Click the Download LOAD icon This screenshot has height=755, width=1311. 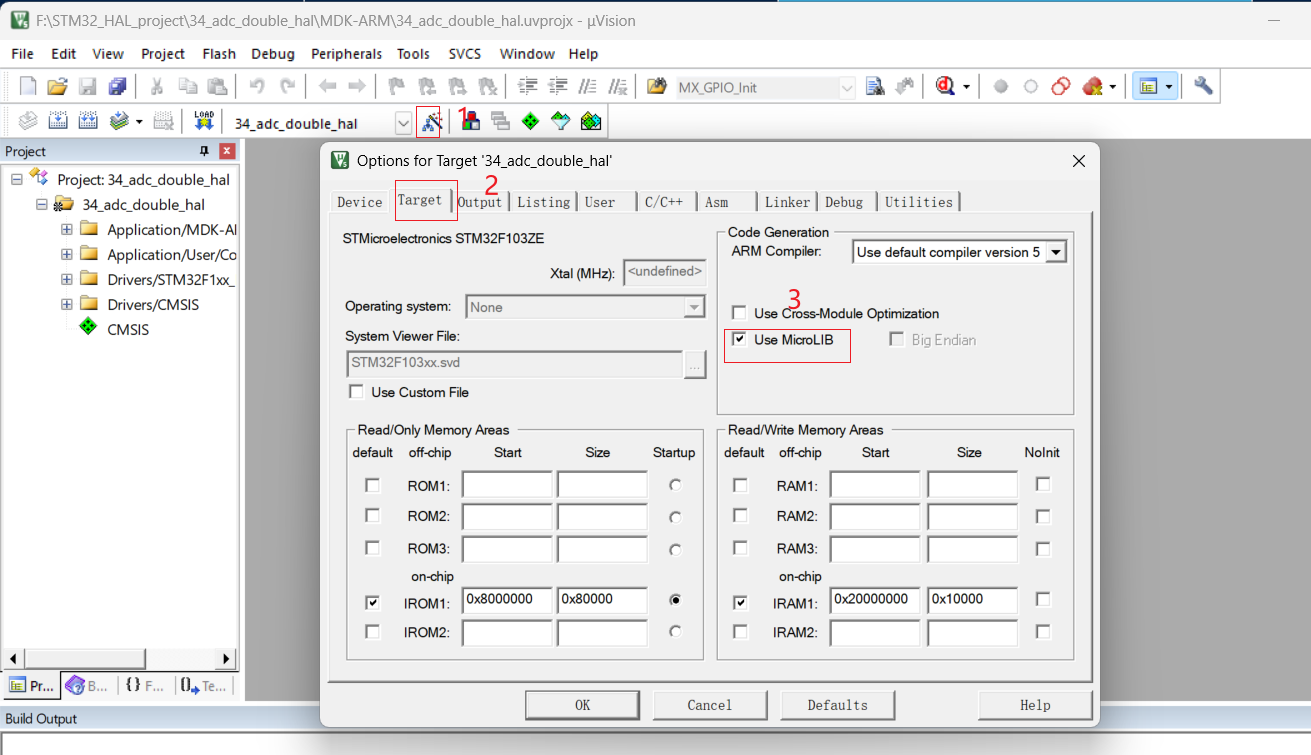204,122
